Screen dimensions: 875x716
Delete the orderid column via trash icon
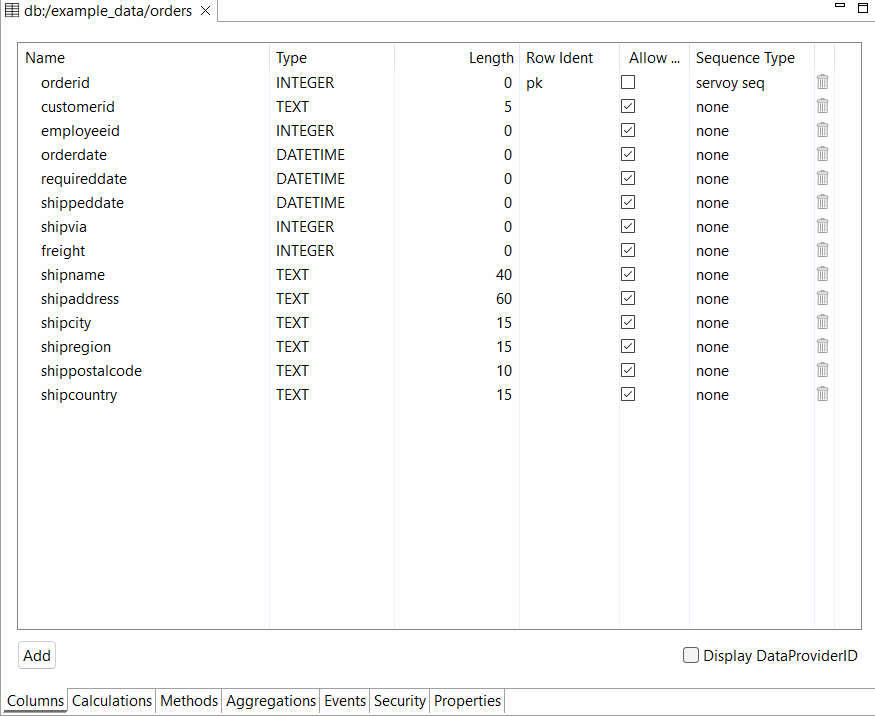click(822, 82)
